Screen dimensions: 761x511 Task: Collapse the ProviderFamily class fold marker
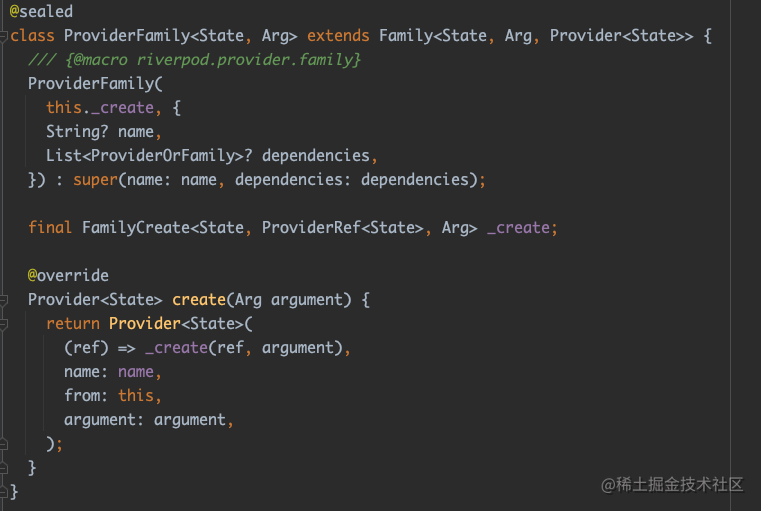3,36
